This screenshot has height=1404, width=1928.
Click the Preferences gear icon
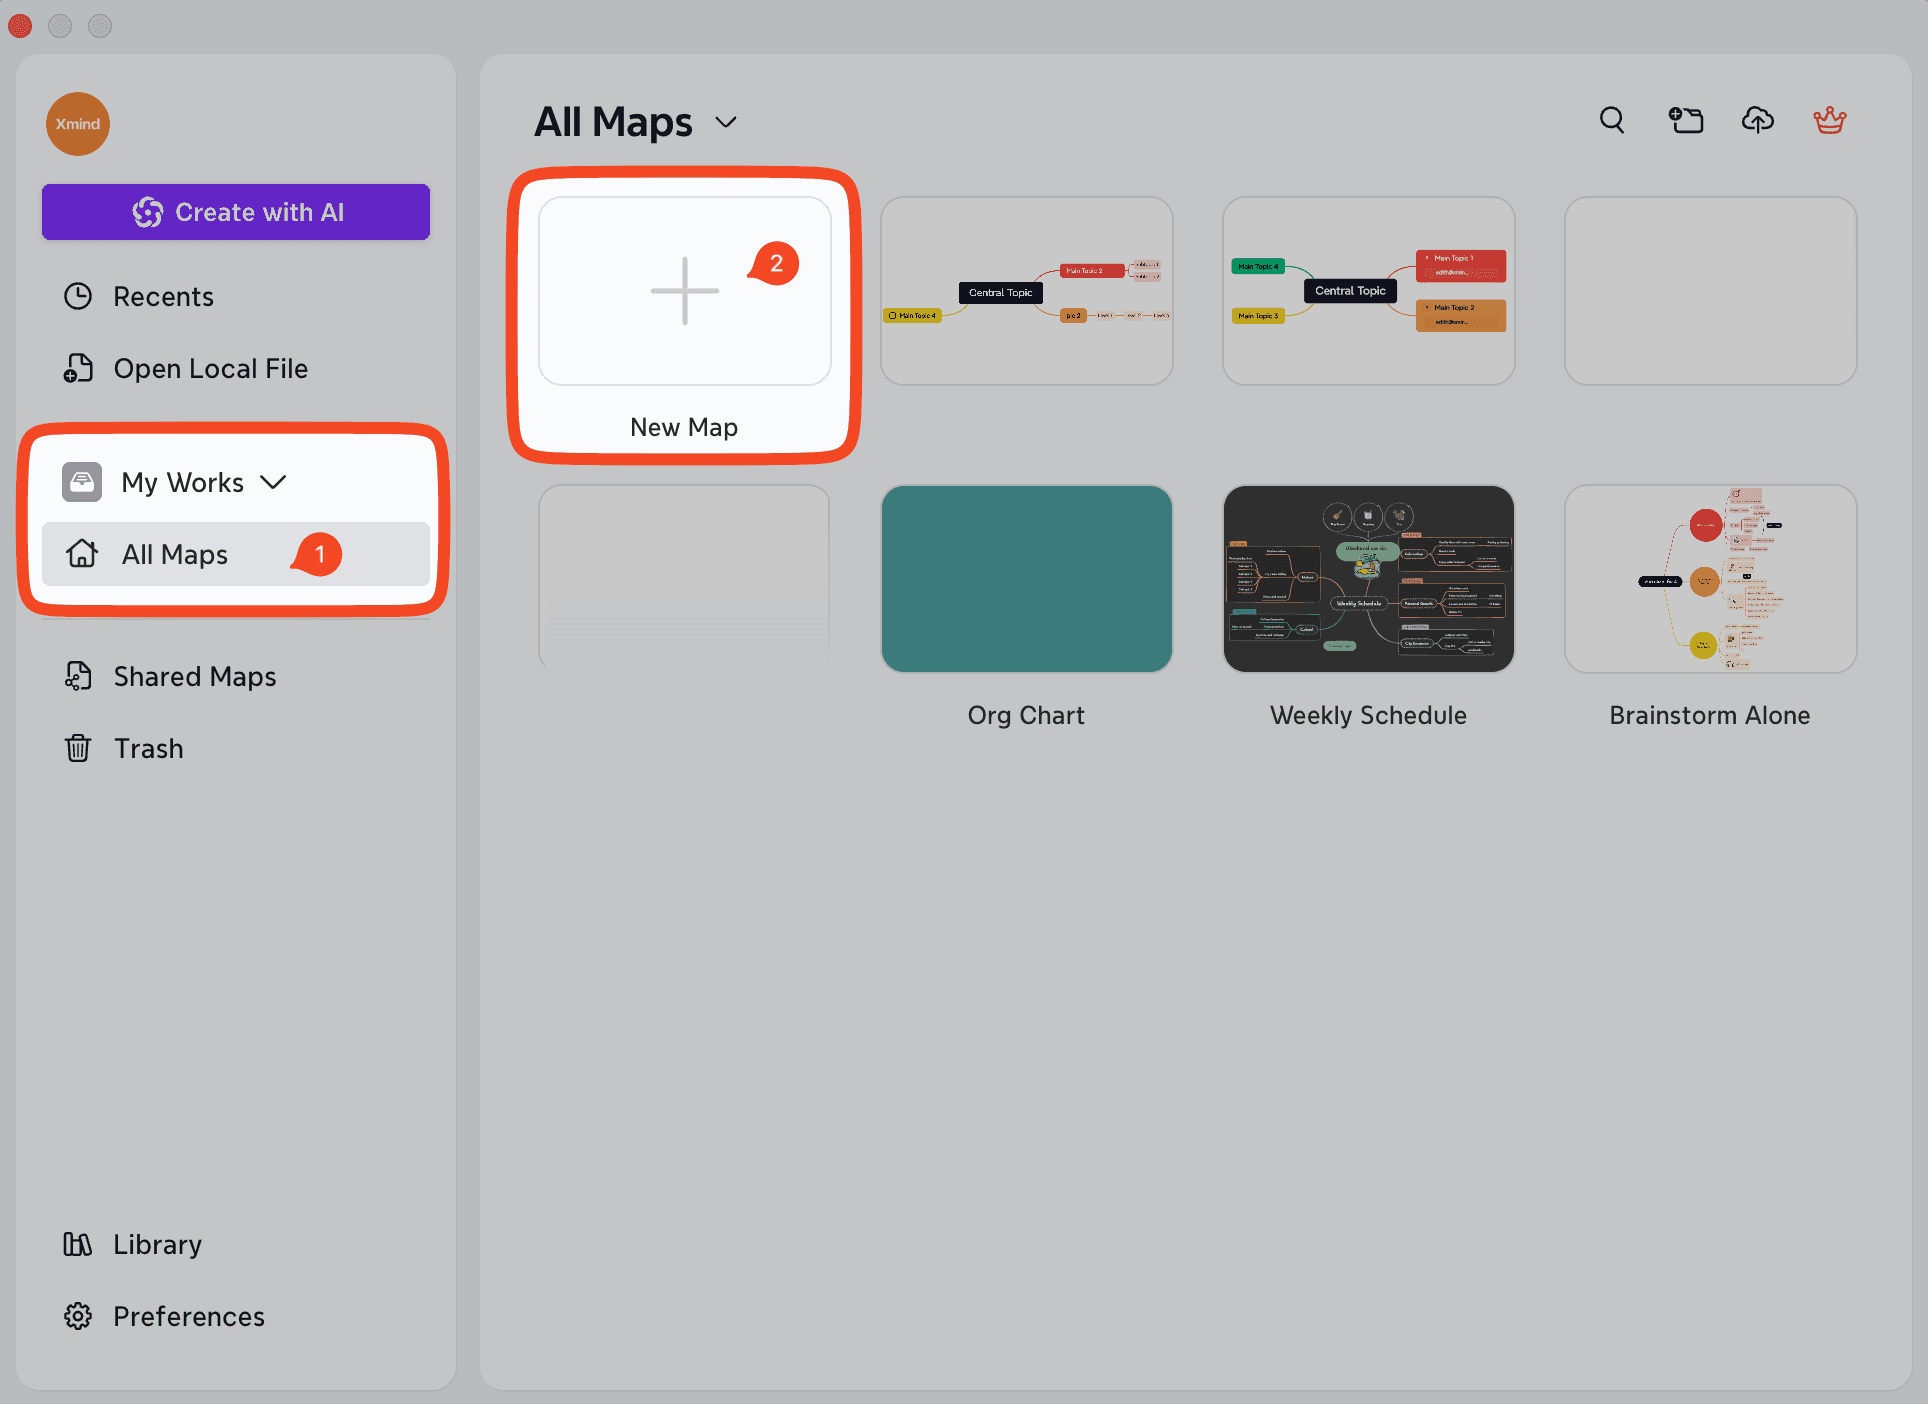click(78, 1316)
